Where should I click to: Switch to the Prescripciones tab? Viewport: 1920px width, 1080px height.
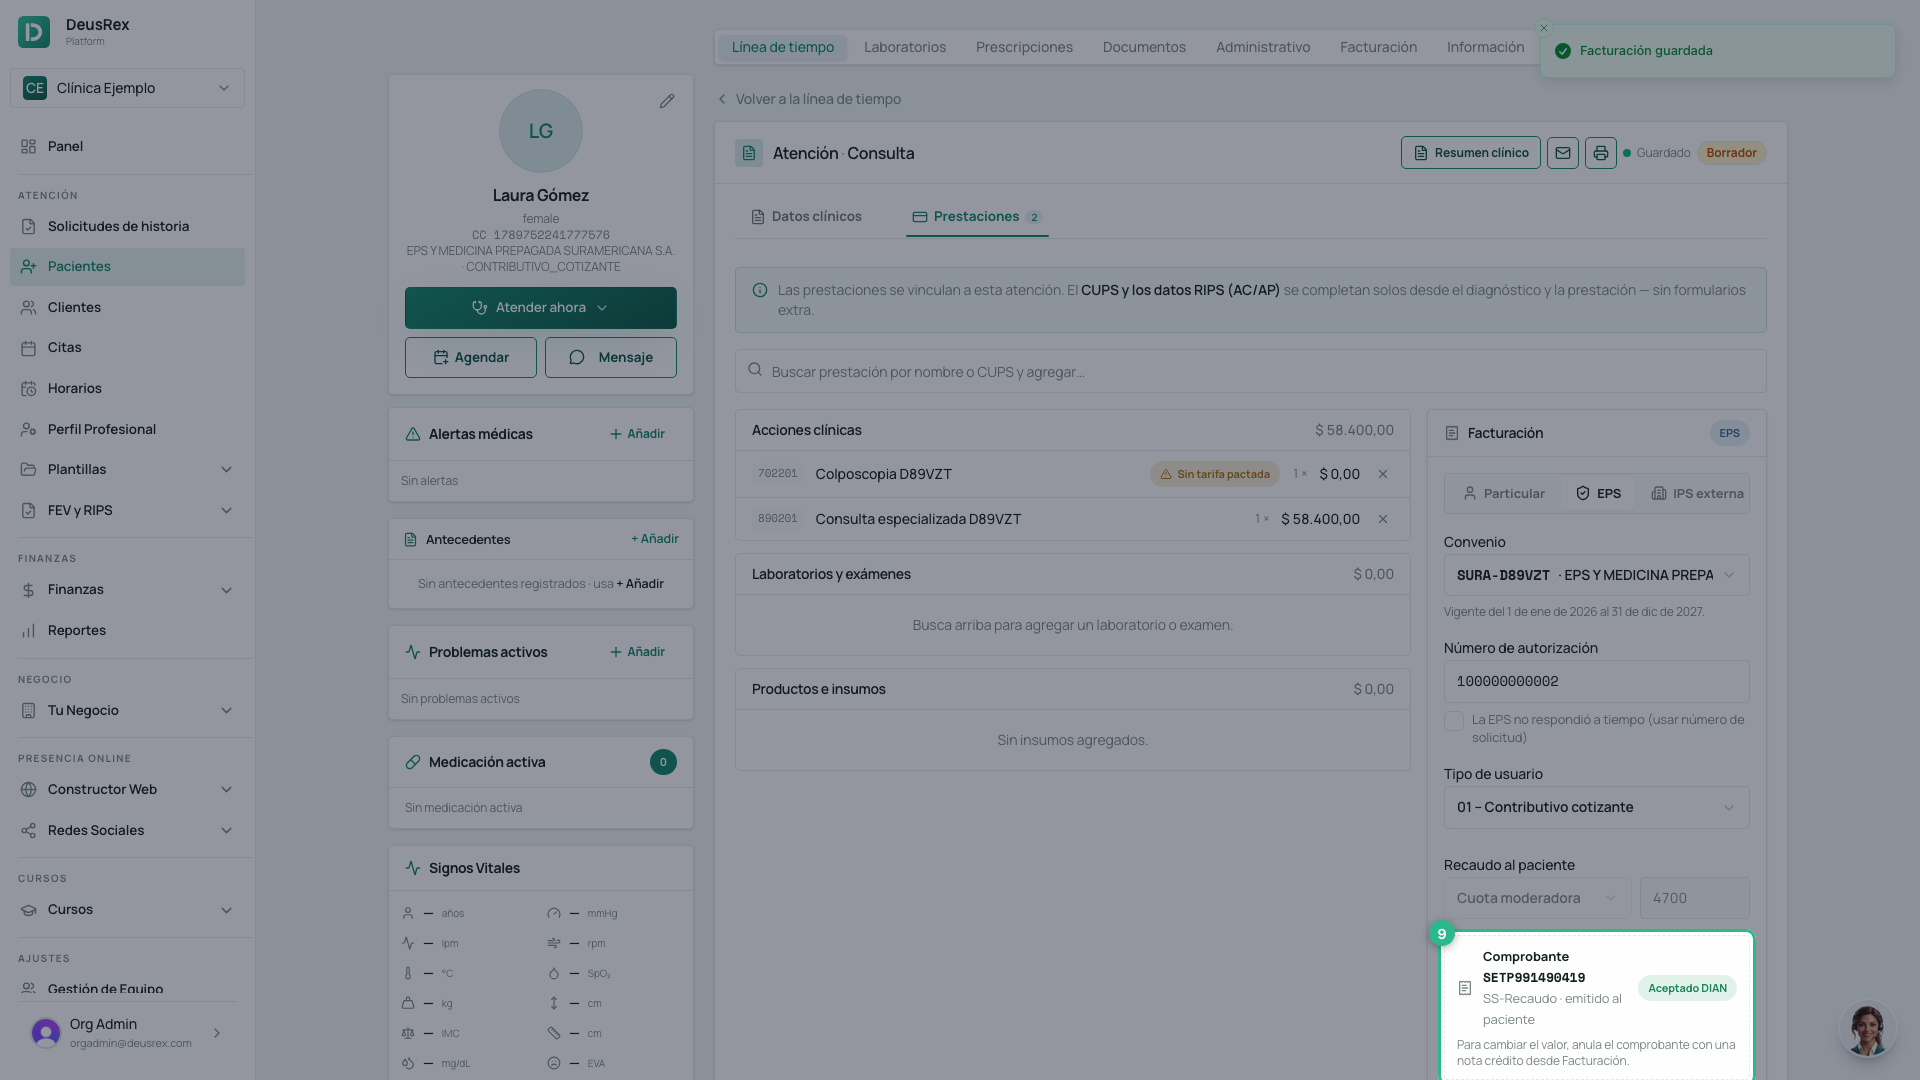point(1024,47)
